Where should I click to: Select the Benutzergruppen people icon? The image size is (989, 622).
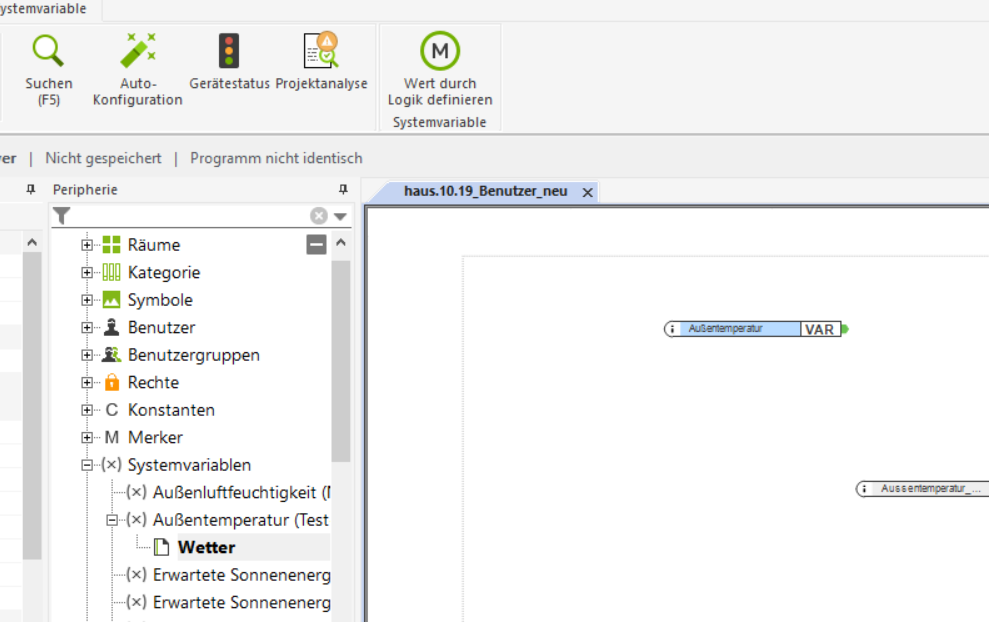112,355
